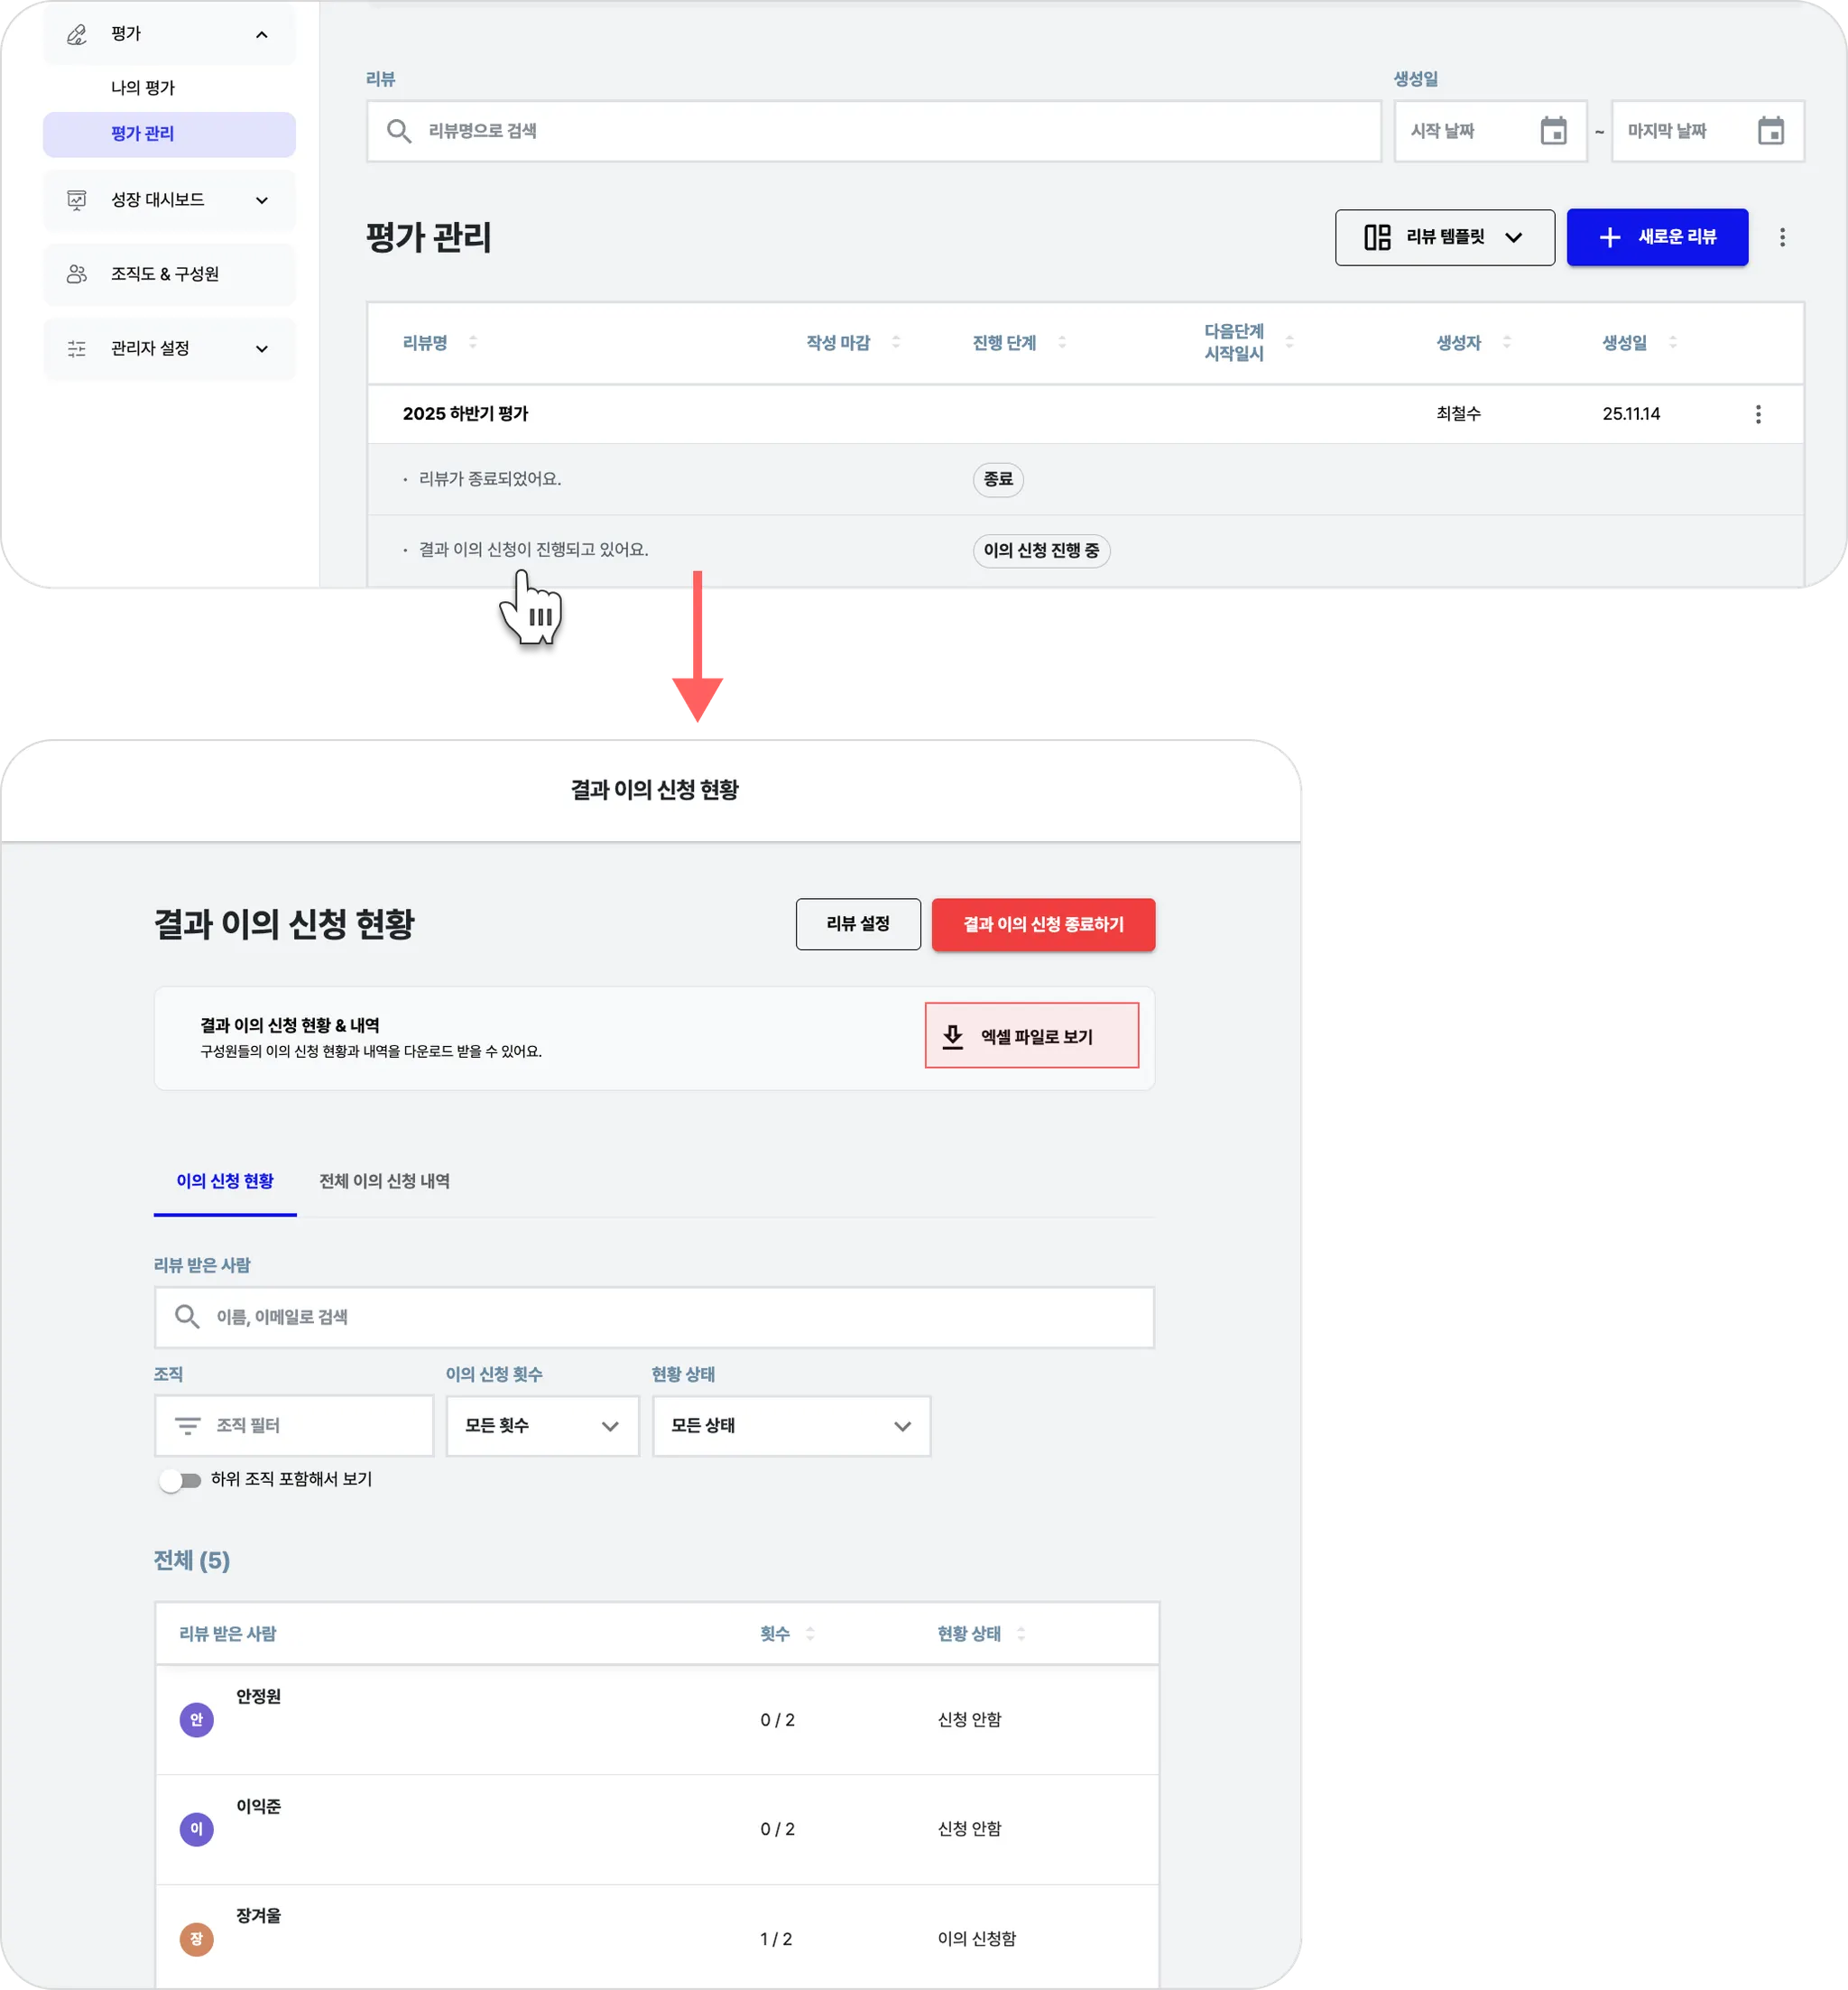
Task: Select 나의 평가 in the sidebar
Action: pos(143,88)
